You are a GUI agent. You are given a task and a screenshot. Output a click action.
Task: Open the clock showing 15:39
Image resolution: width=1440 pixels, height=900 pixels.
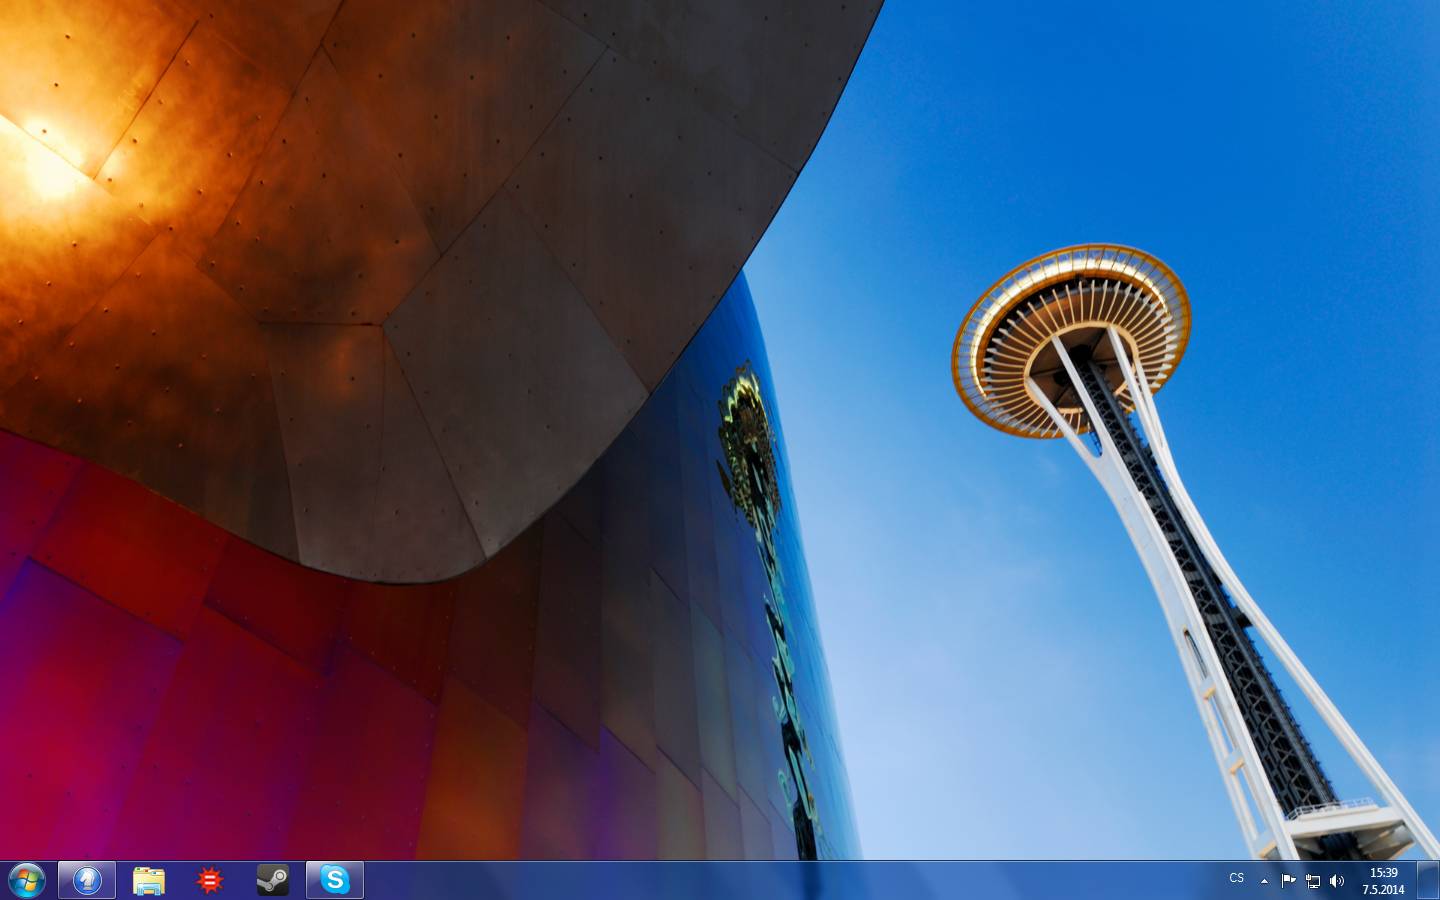tap(1383, 881)
